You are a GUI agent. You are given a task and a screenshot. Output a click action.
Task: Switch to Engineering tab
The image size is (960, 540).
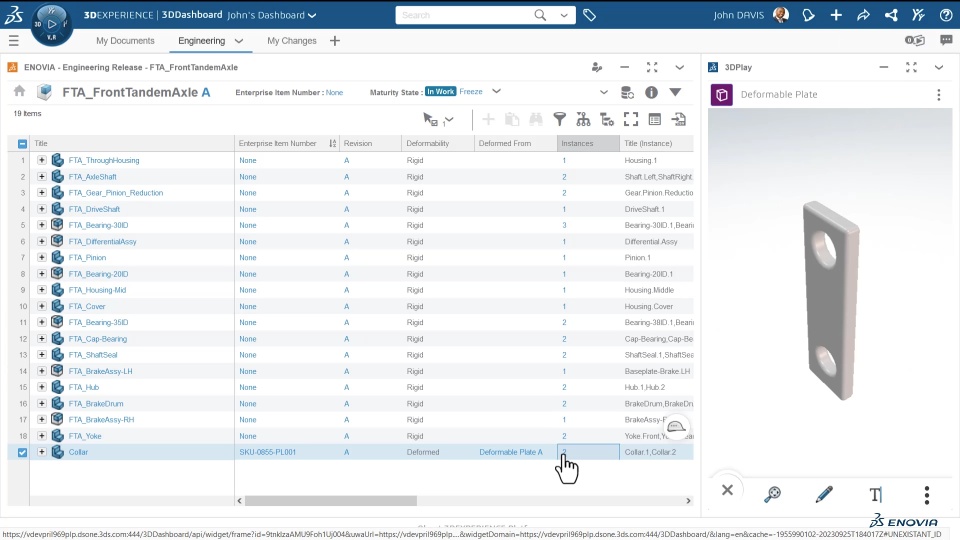pos(201,40)
